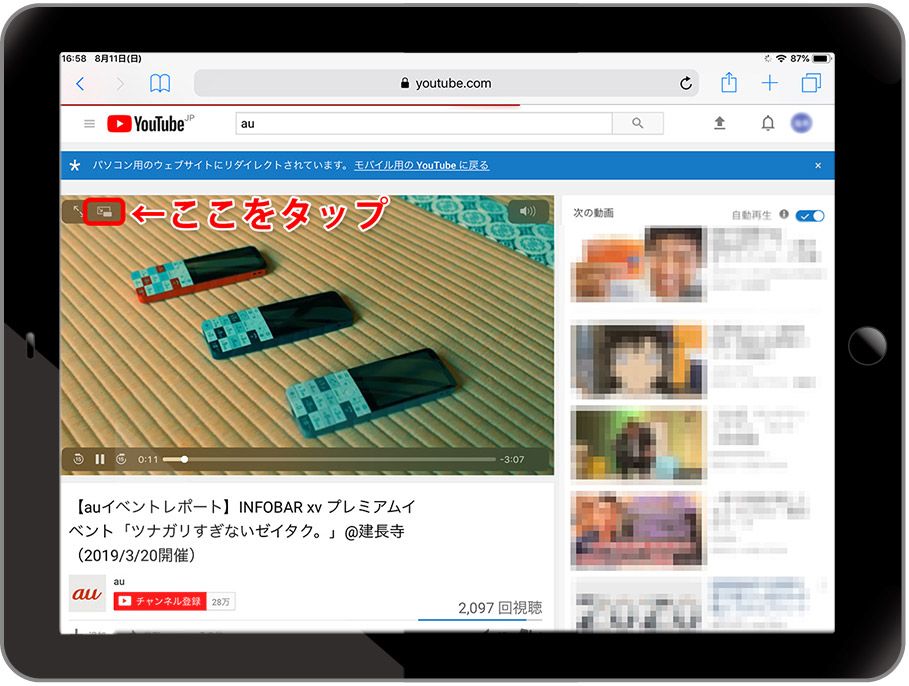
Task: Pause the playing video
Action: point(100,459)
